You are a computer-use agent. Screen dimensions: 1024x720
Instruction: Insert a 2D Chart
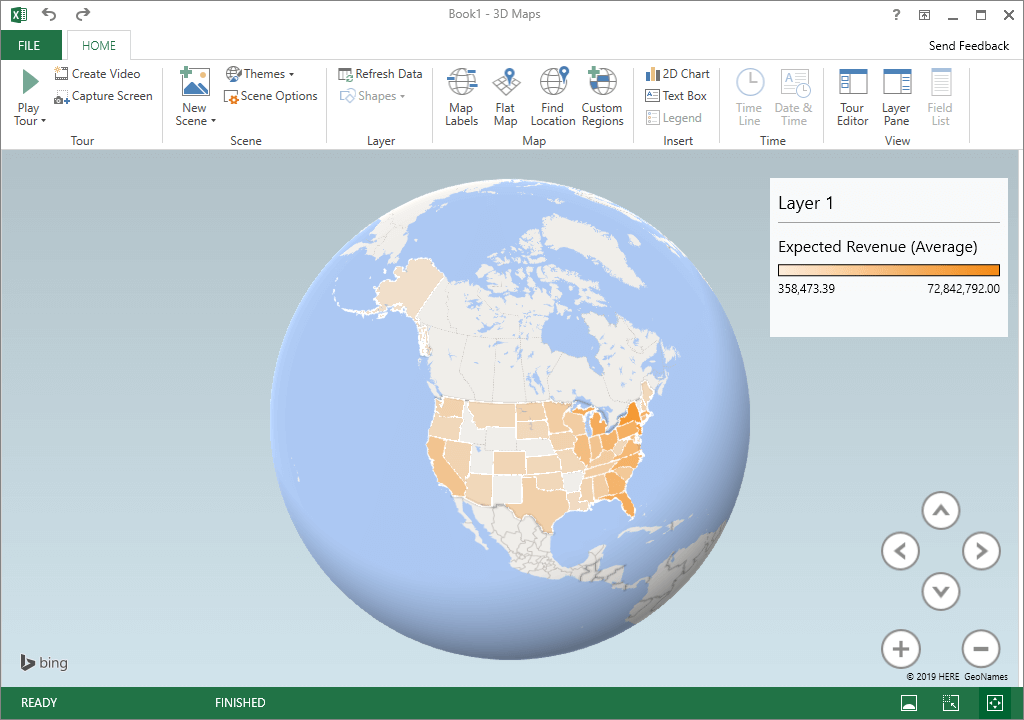[678, 73]
